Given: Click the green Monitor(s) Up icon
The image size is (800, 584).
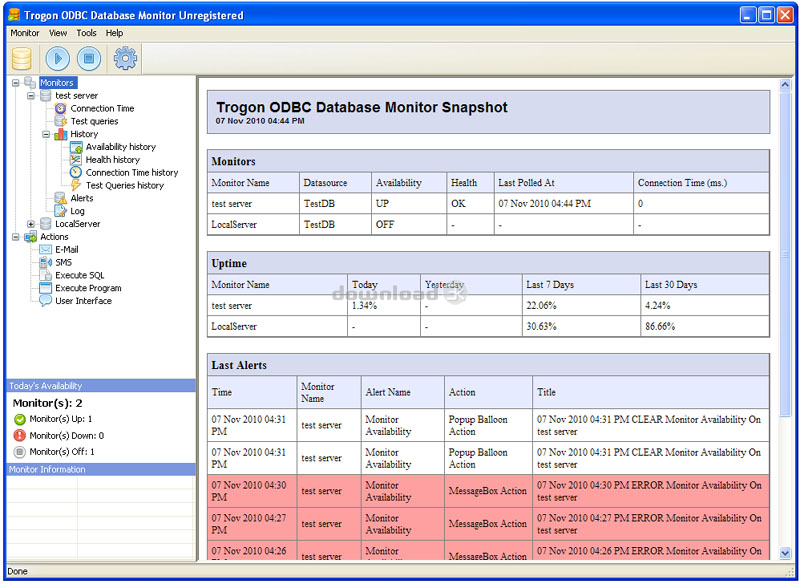Looking at the screenshot, I should (19, 419).
